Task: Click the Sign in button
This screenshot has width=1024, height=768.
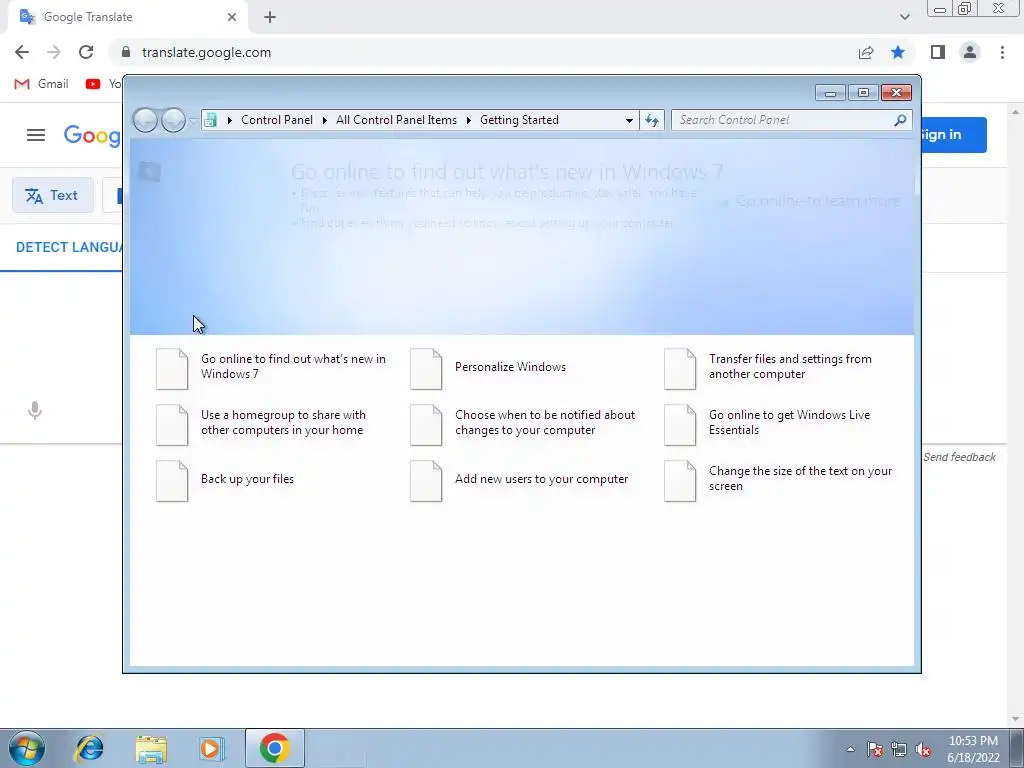Action: click(x=953, y=135)
